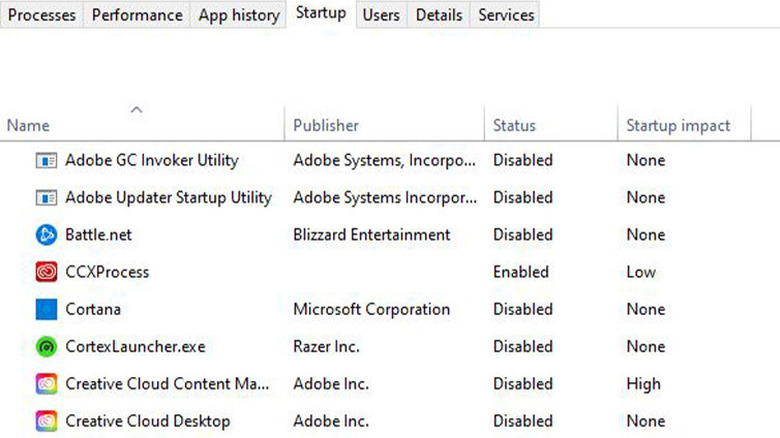
Task: Sort by the Name column header
Action: [x=28, y=126]
